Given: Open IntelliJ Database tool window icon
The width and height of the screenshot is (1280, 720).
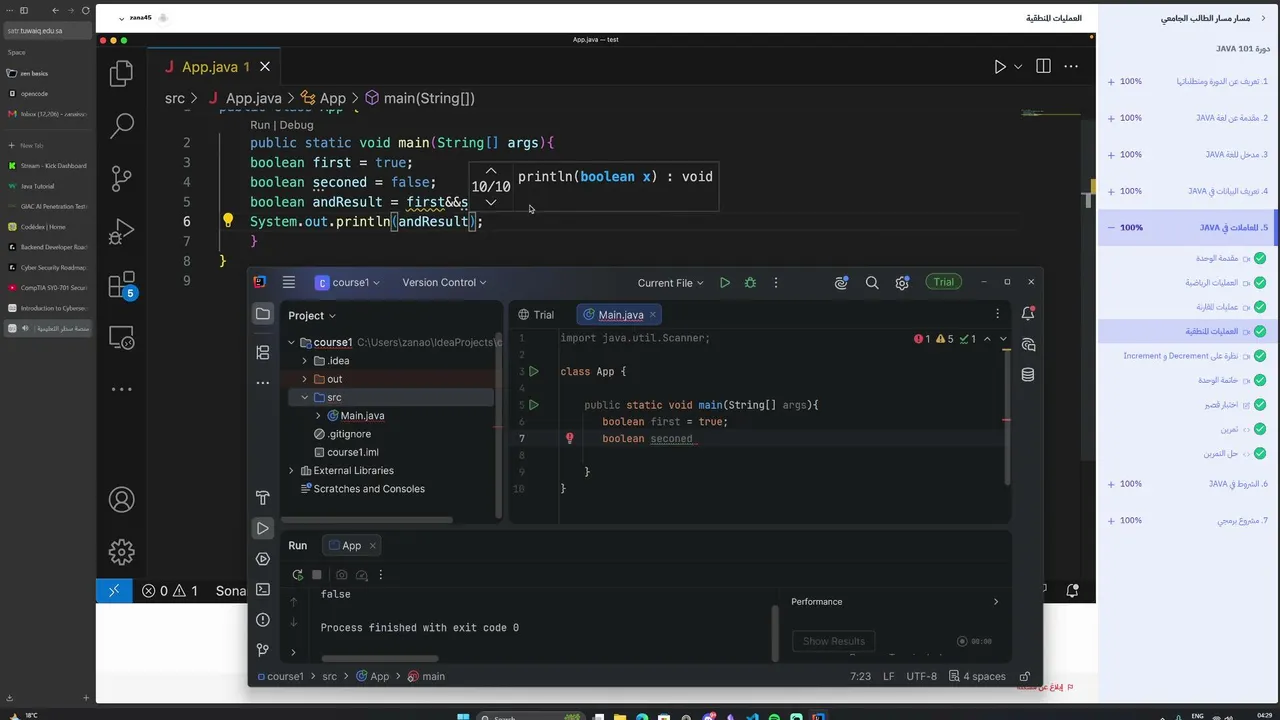Looking at the screenshot, I should pos(1028,375).
